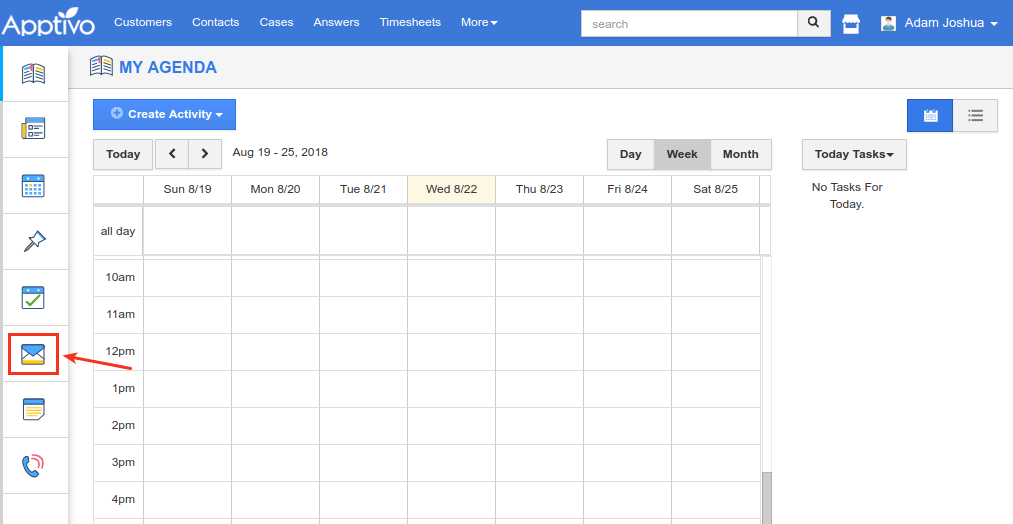Image resolution: width=1013 pixels, height=524 pixels.
Task: Switch to calendar view toggle
Action: pos(930,115)
